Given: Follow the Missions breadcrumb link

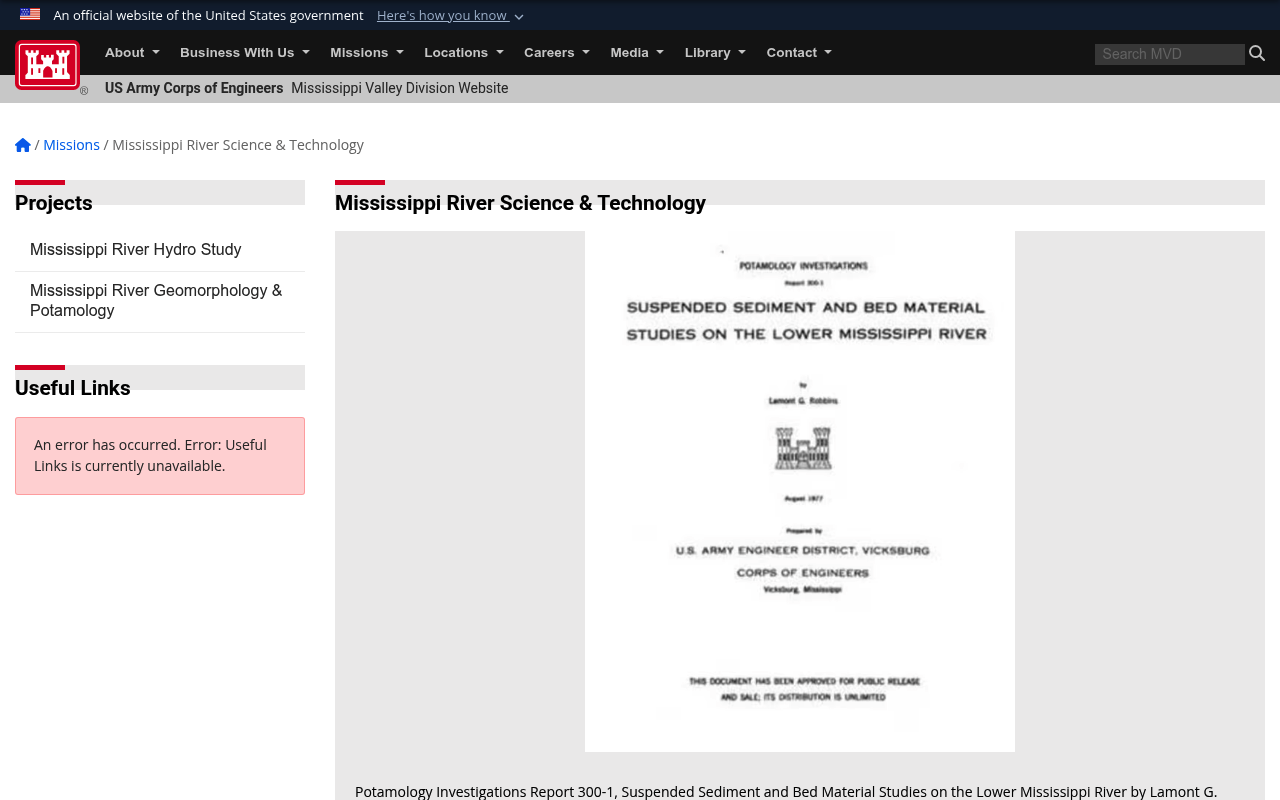Looking at the screenshot, I should [71, 145].
